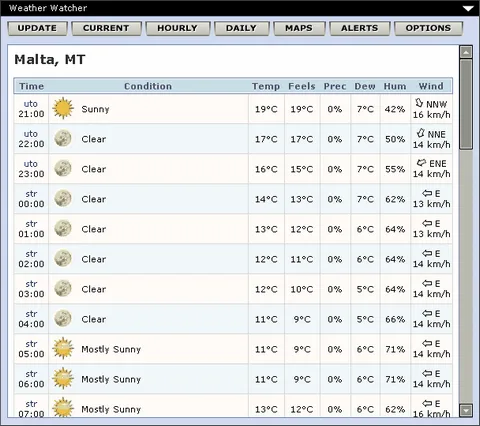Click the Condition column header
This screenshot has height=426, width=480.
[x=148, y=86]
